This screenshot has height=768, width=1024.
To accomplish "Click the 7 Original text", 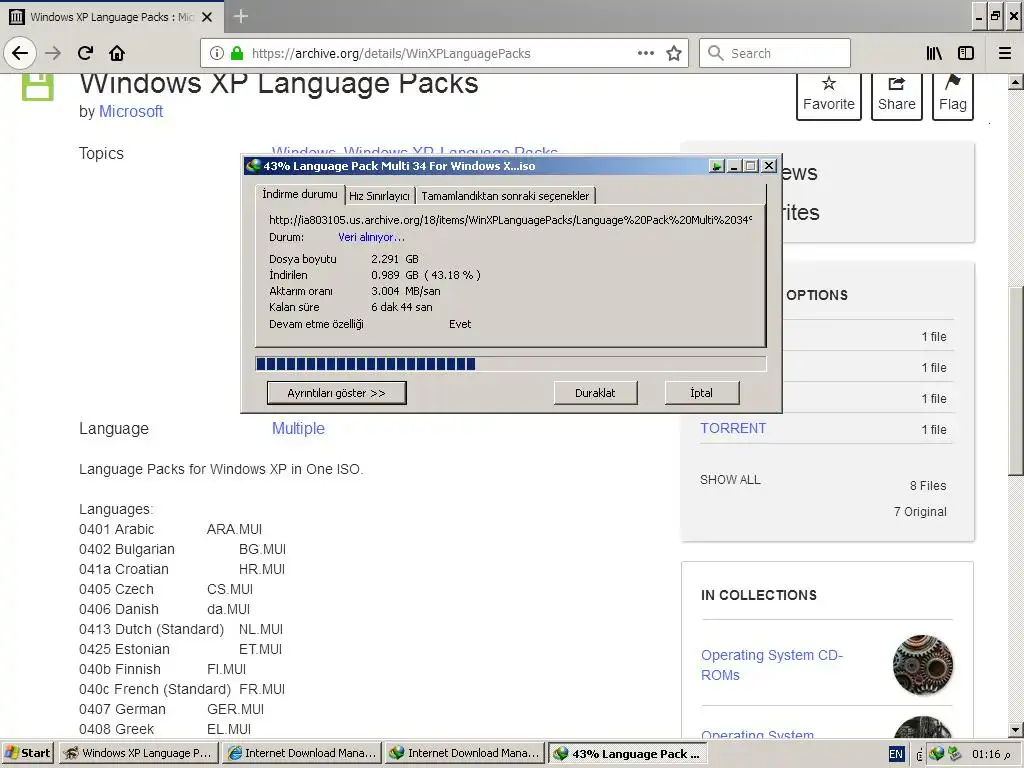I will pos(920,511).
